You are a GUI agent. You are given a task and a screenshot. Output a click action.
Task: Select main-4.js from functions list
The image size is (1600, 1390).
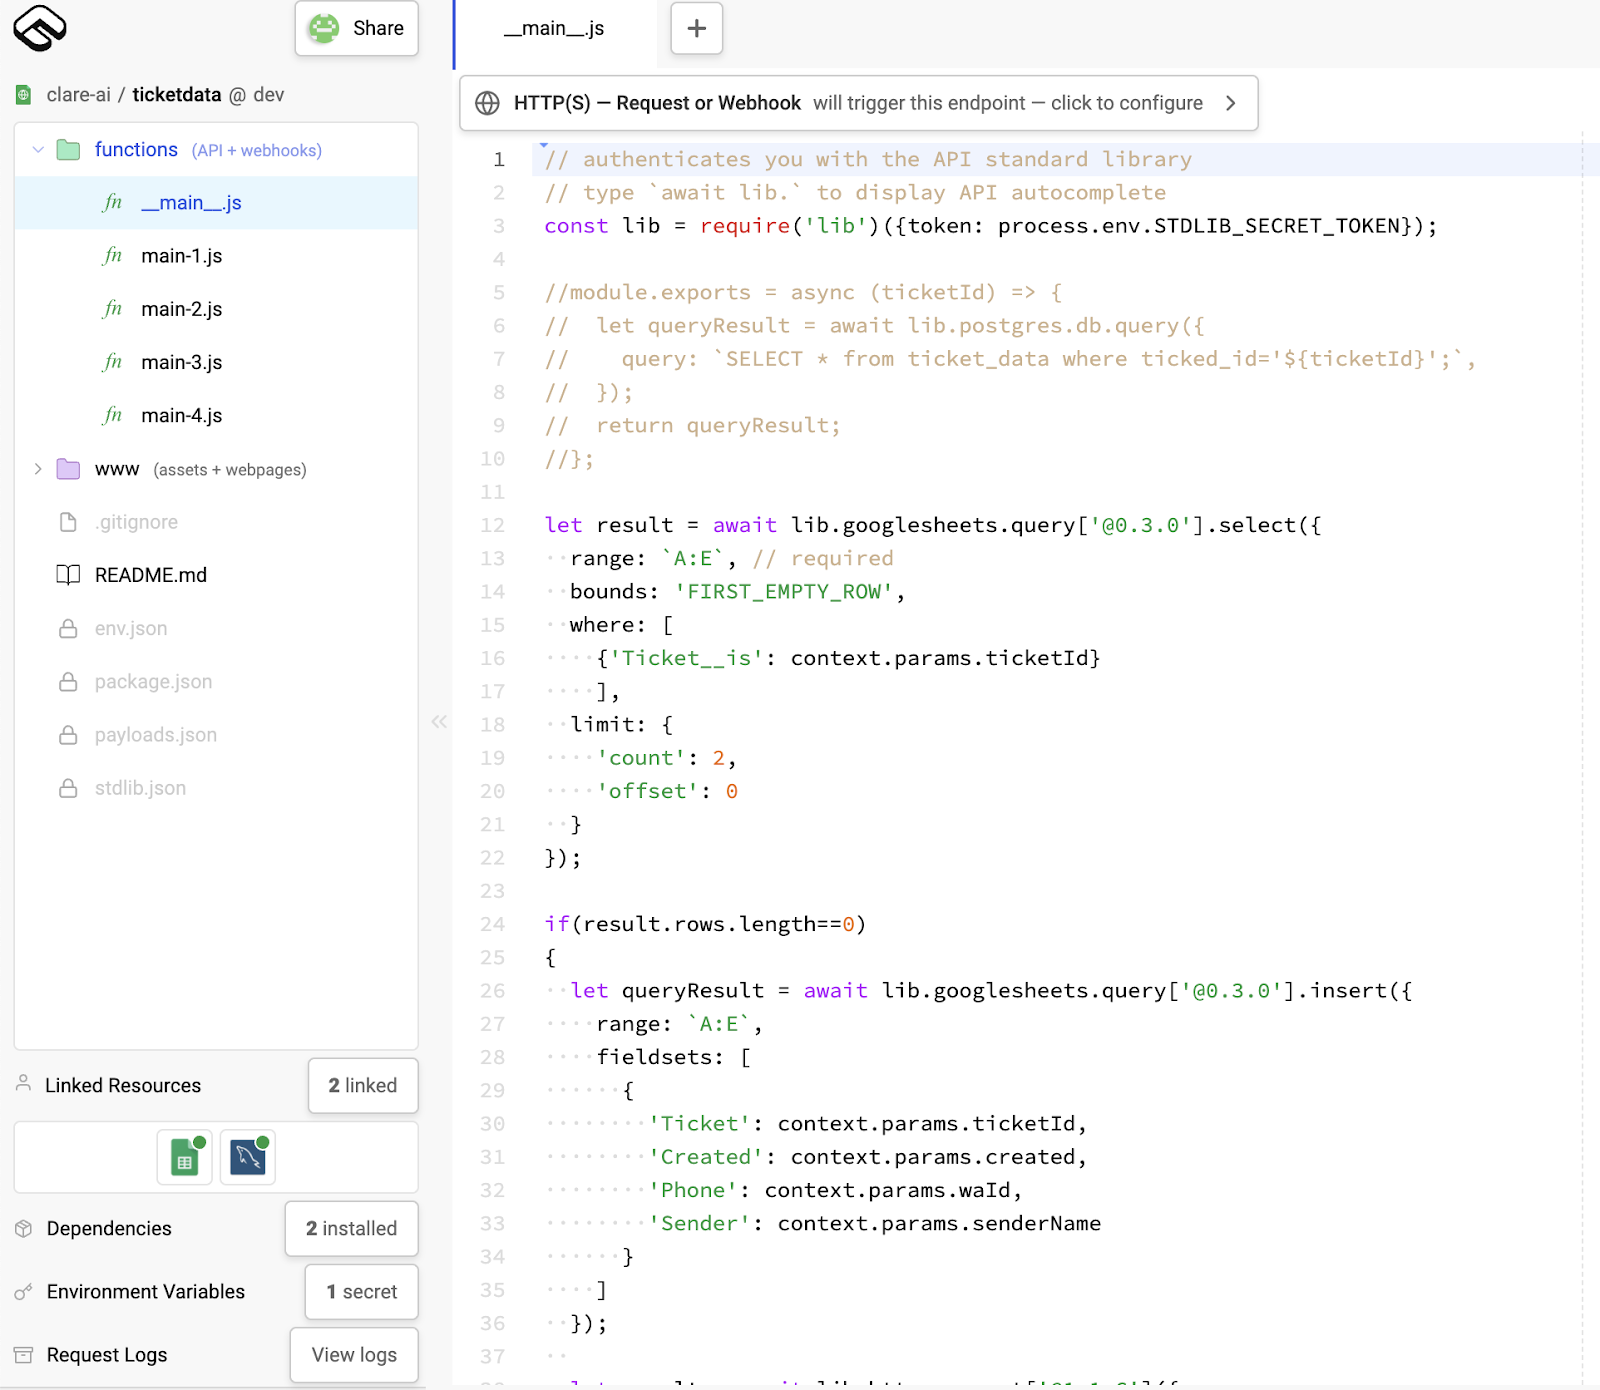tap(182, 415)
